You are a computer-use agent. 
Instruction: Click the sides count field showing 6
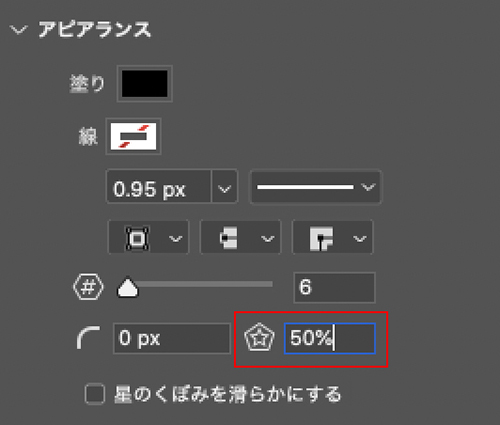coord(334,287)
